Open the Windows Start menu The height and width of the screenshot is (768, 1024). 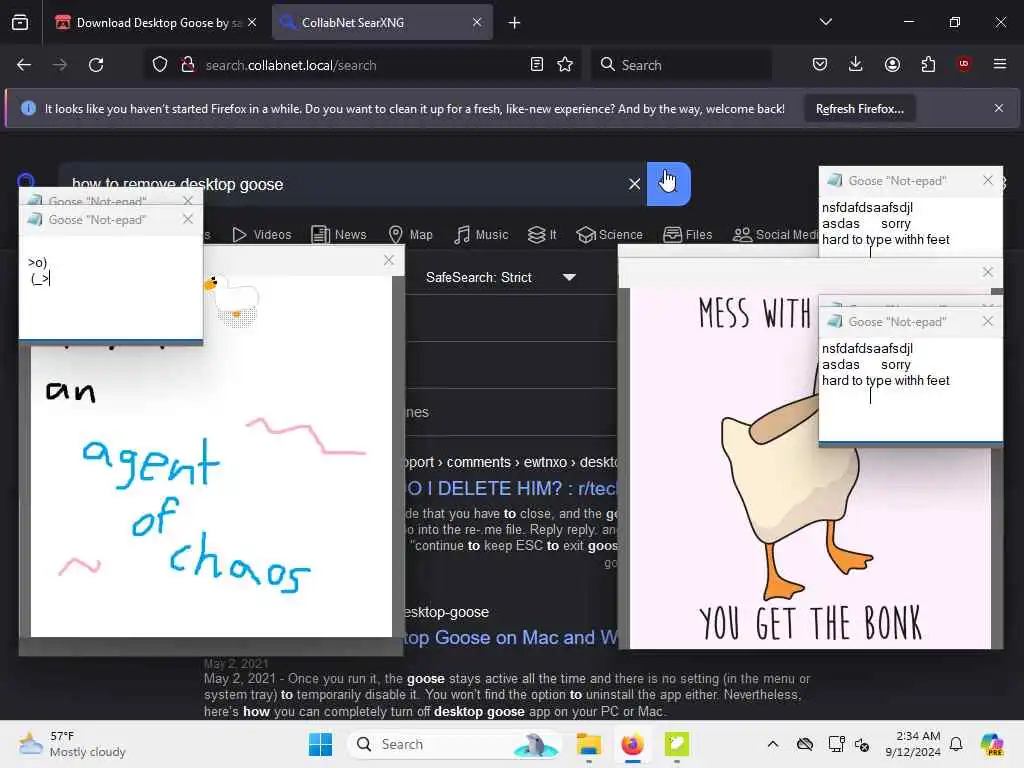pyautogui.click(x=320, y=744)
